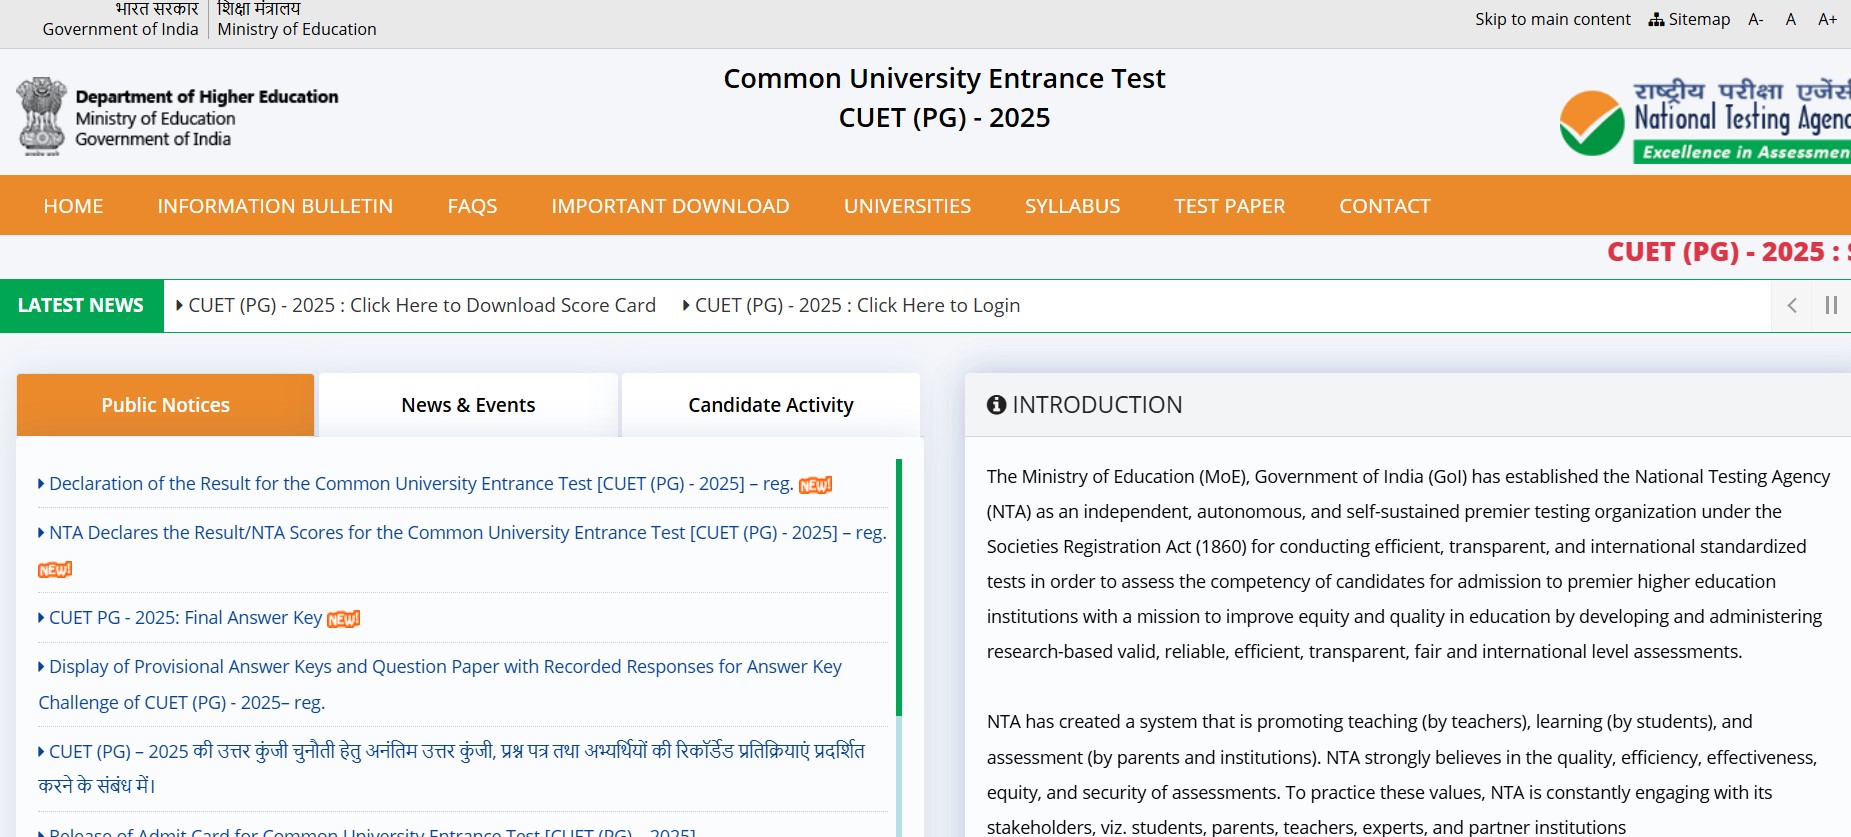Open CUET PG 2025 Final Answer Key notice

click(x=185, y=618)
